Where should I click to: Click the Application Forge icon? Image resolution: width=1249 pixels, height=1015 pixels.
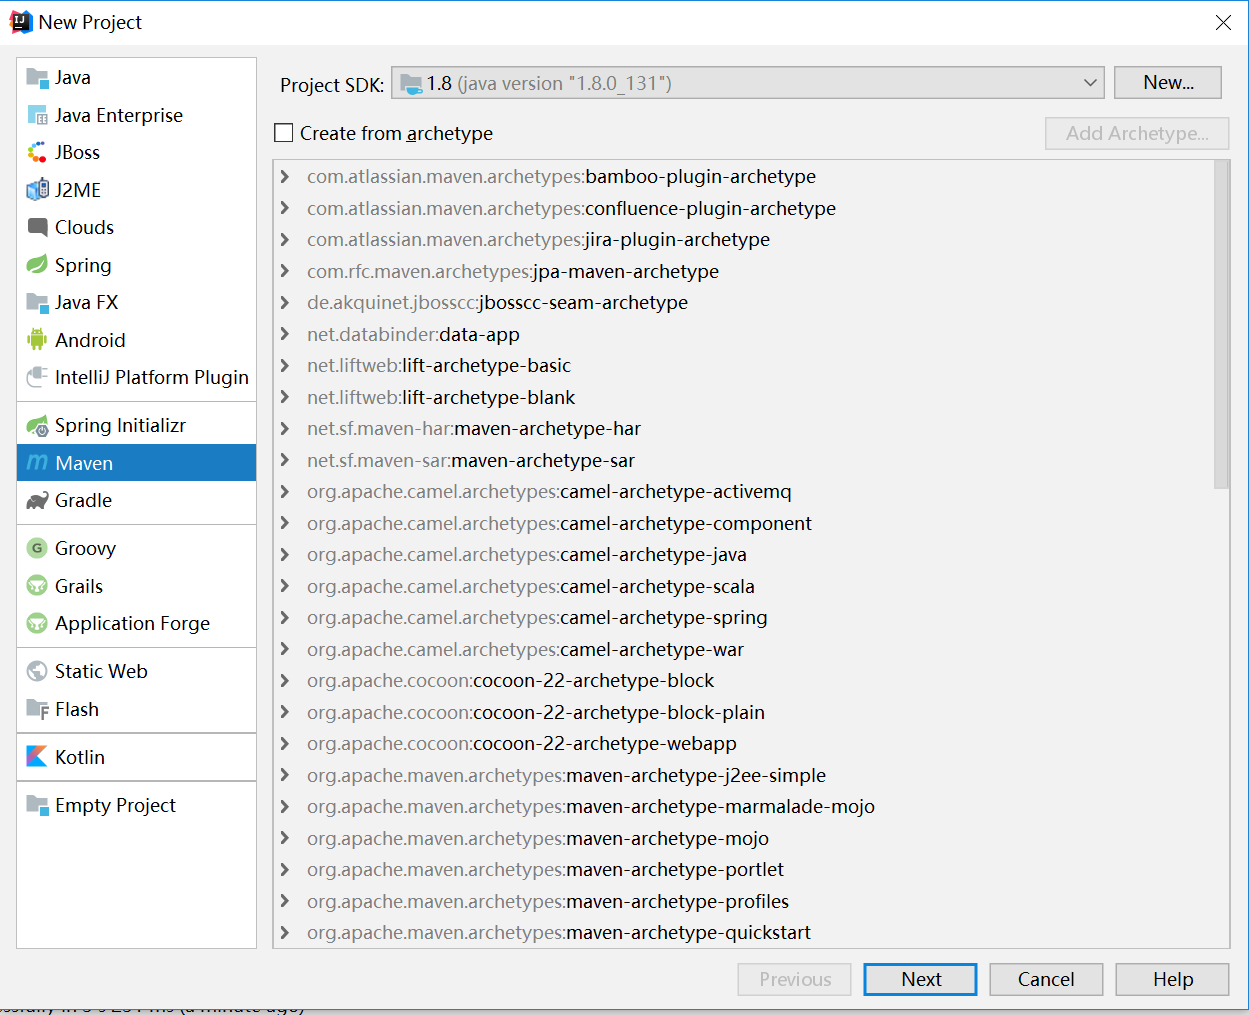pos(37,623)
